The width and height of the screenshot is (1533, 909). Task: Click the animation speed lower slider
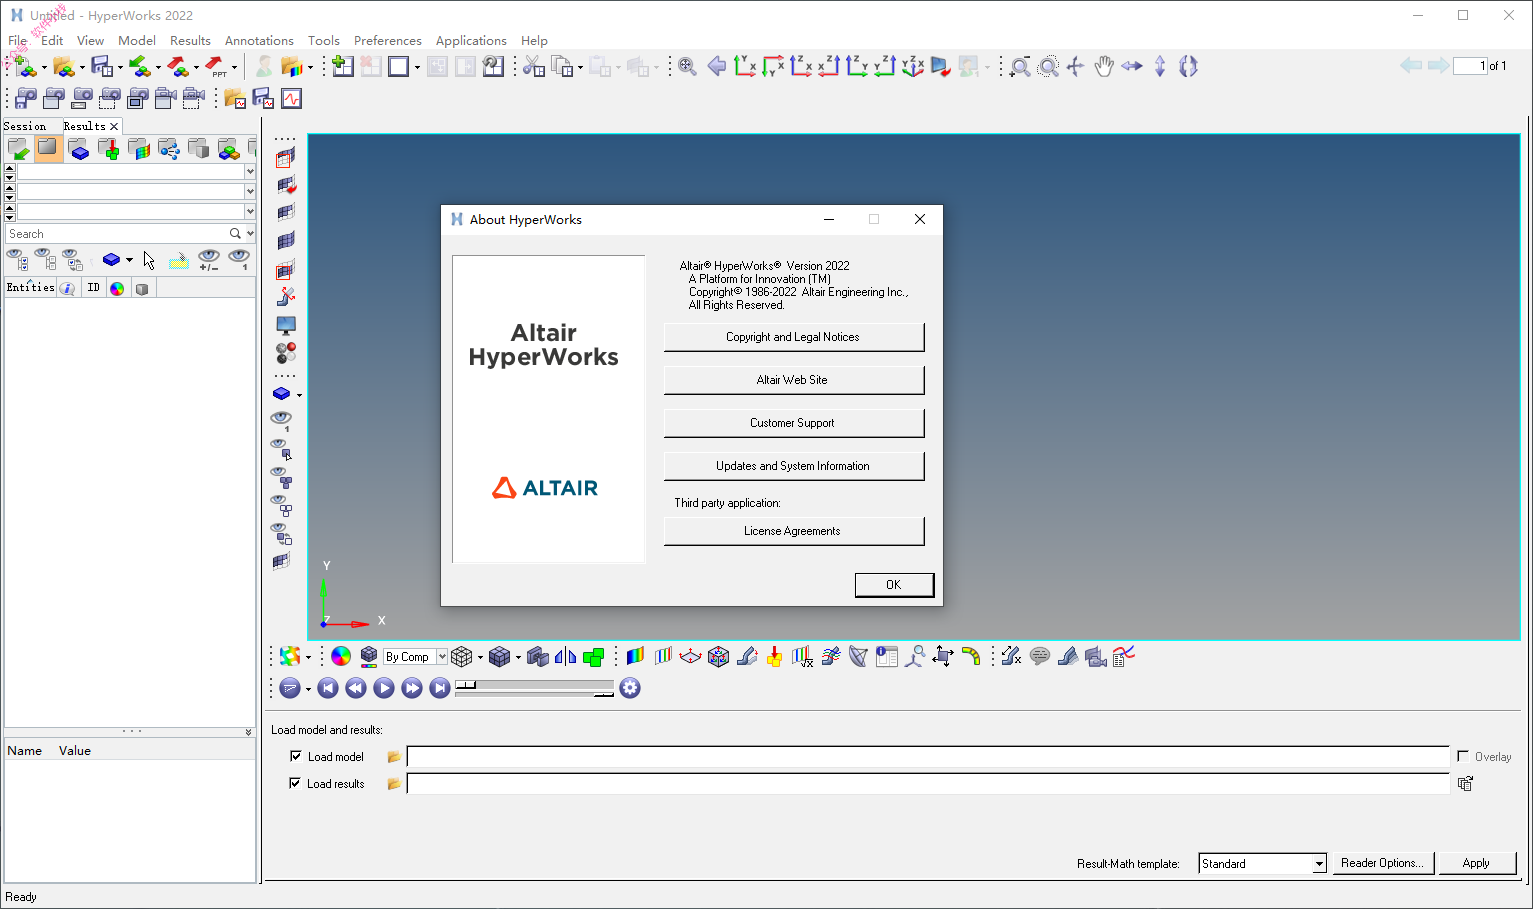[x=534, y=694]
